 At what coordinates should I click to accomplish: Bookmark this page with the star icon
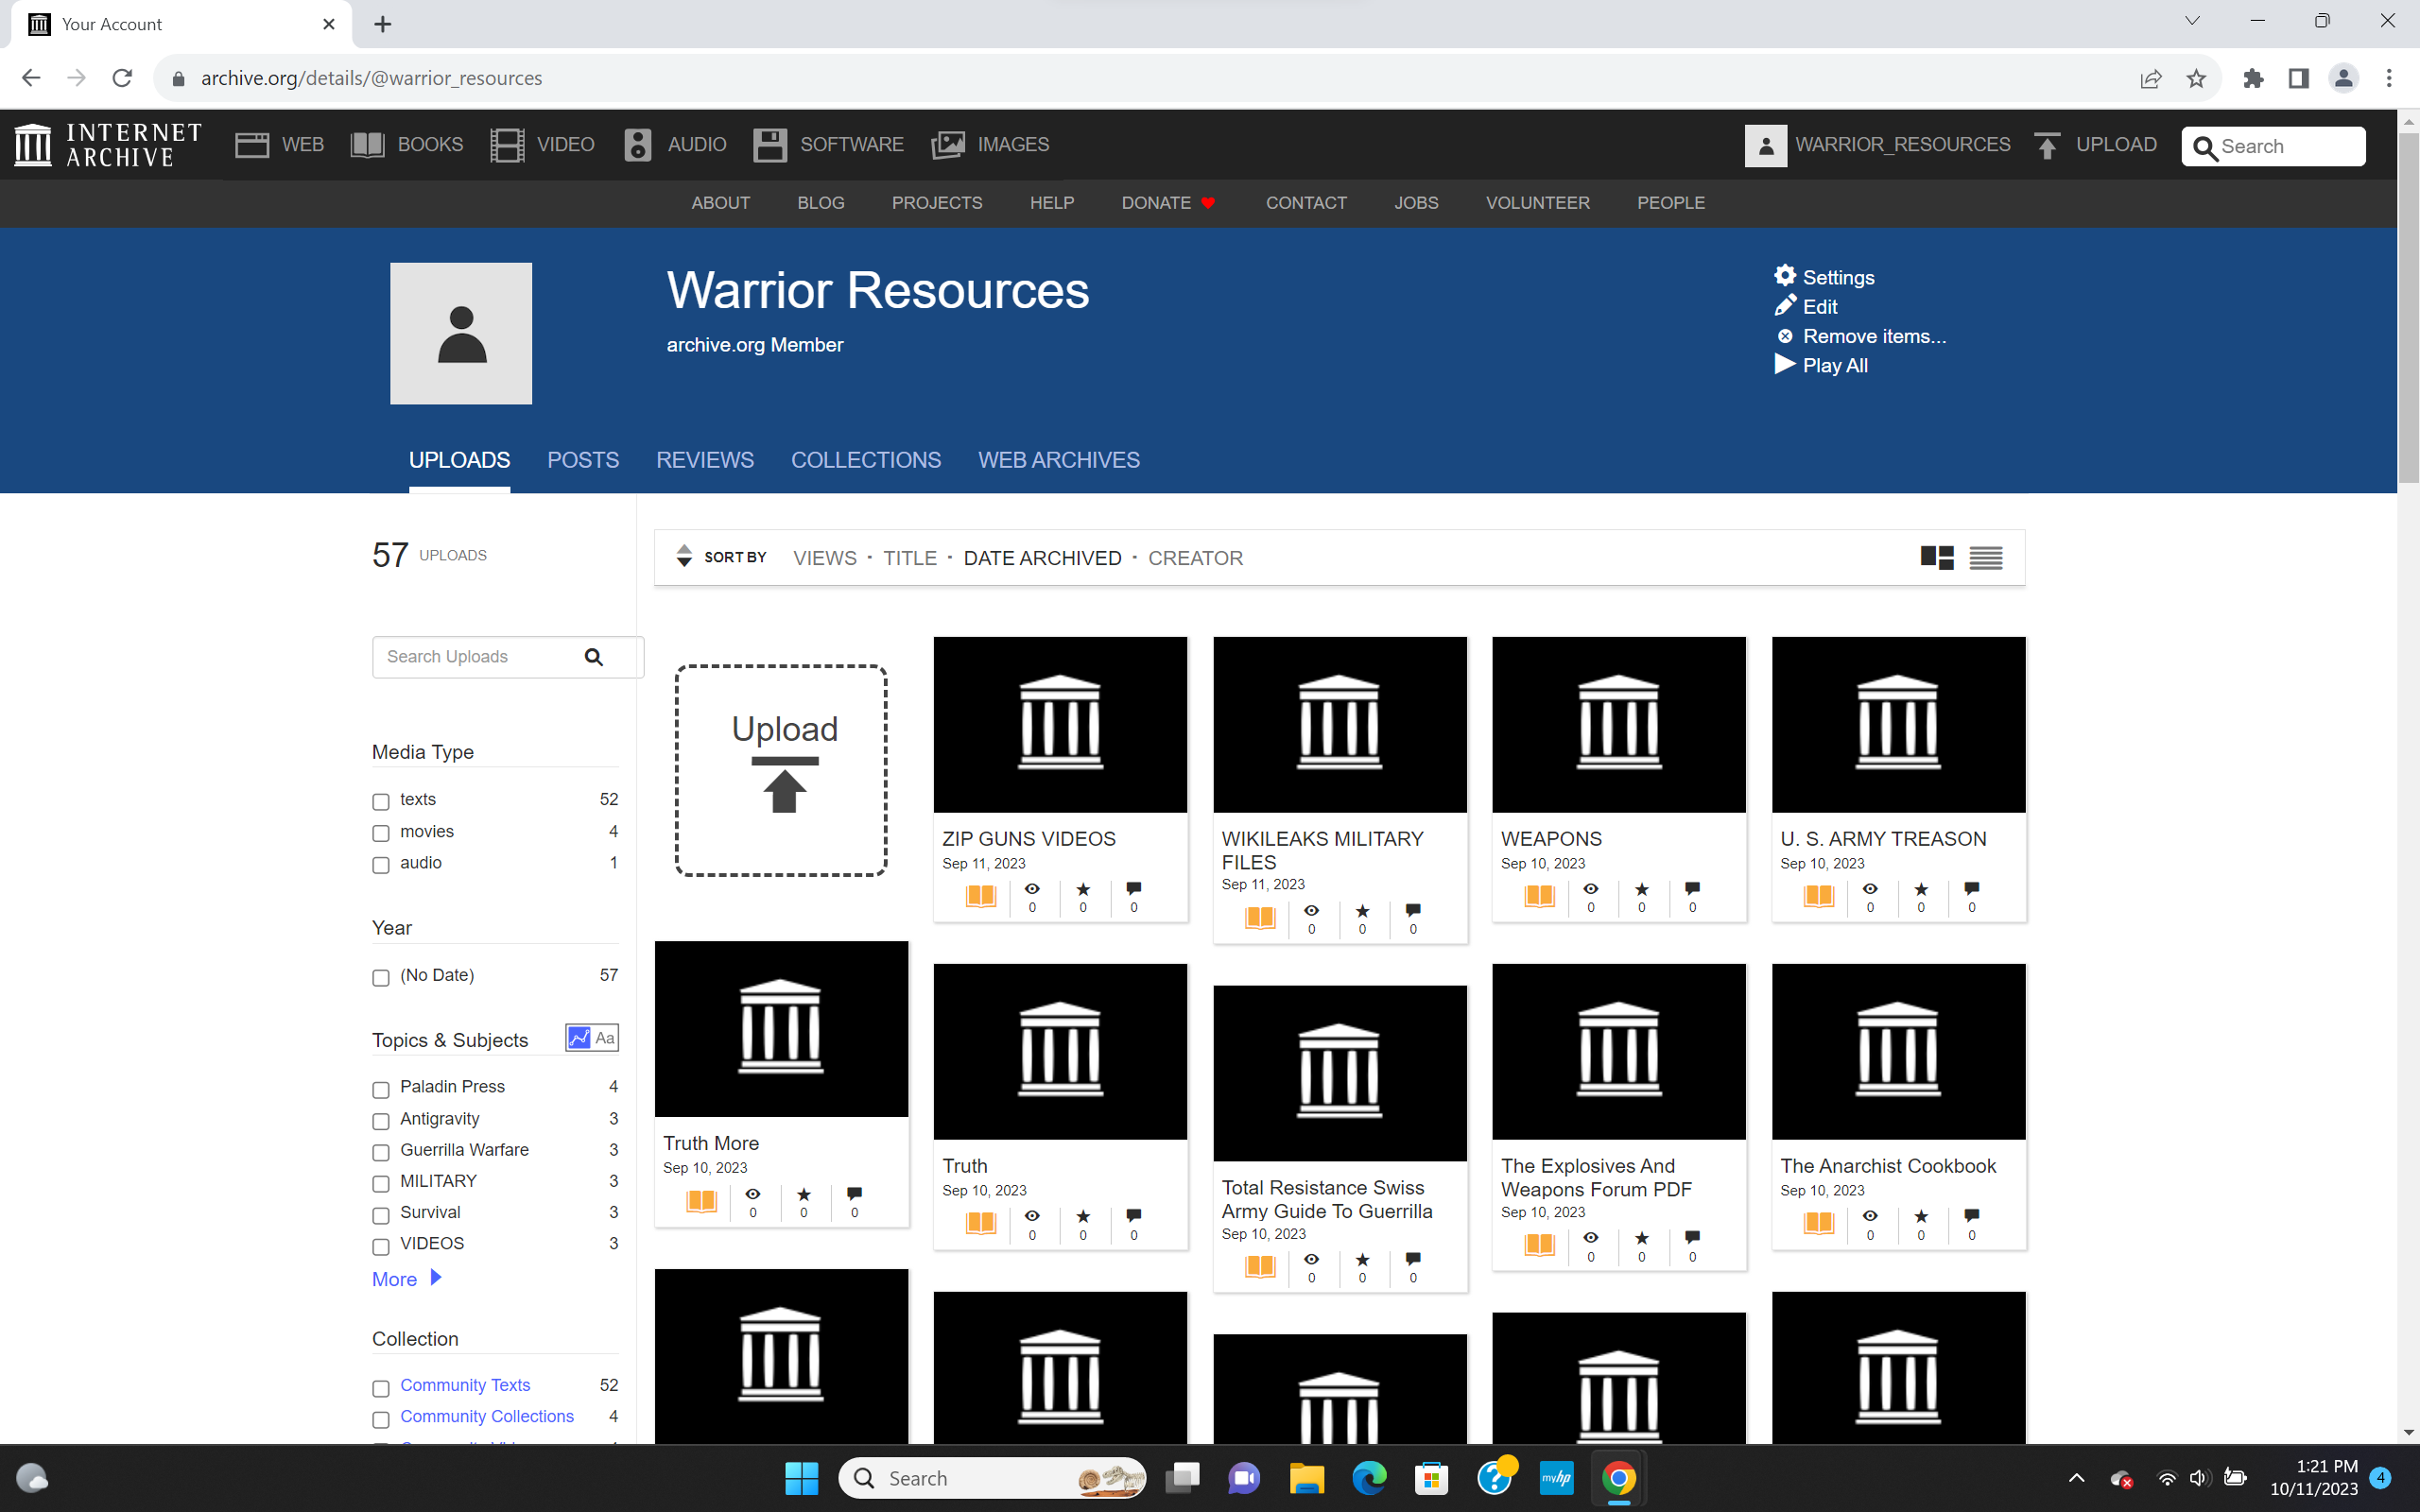pyautogui.click(x=2196, y=78)
